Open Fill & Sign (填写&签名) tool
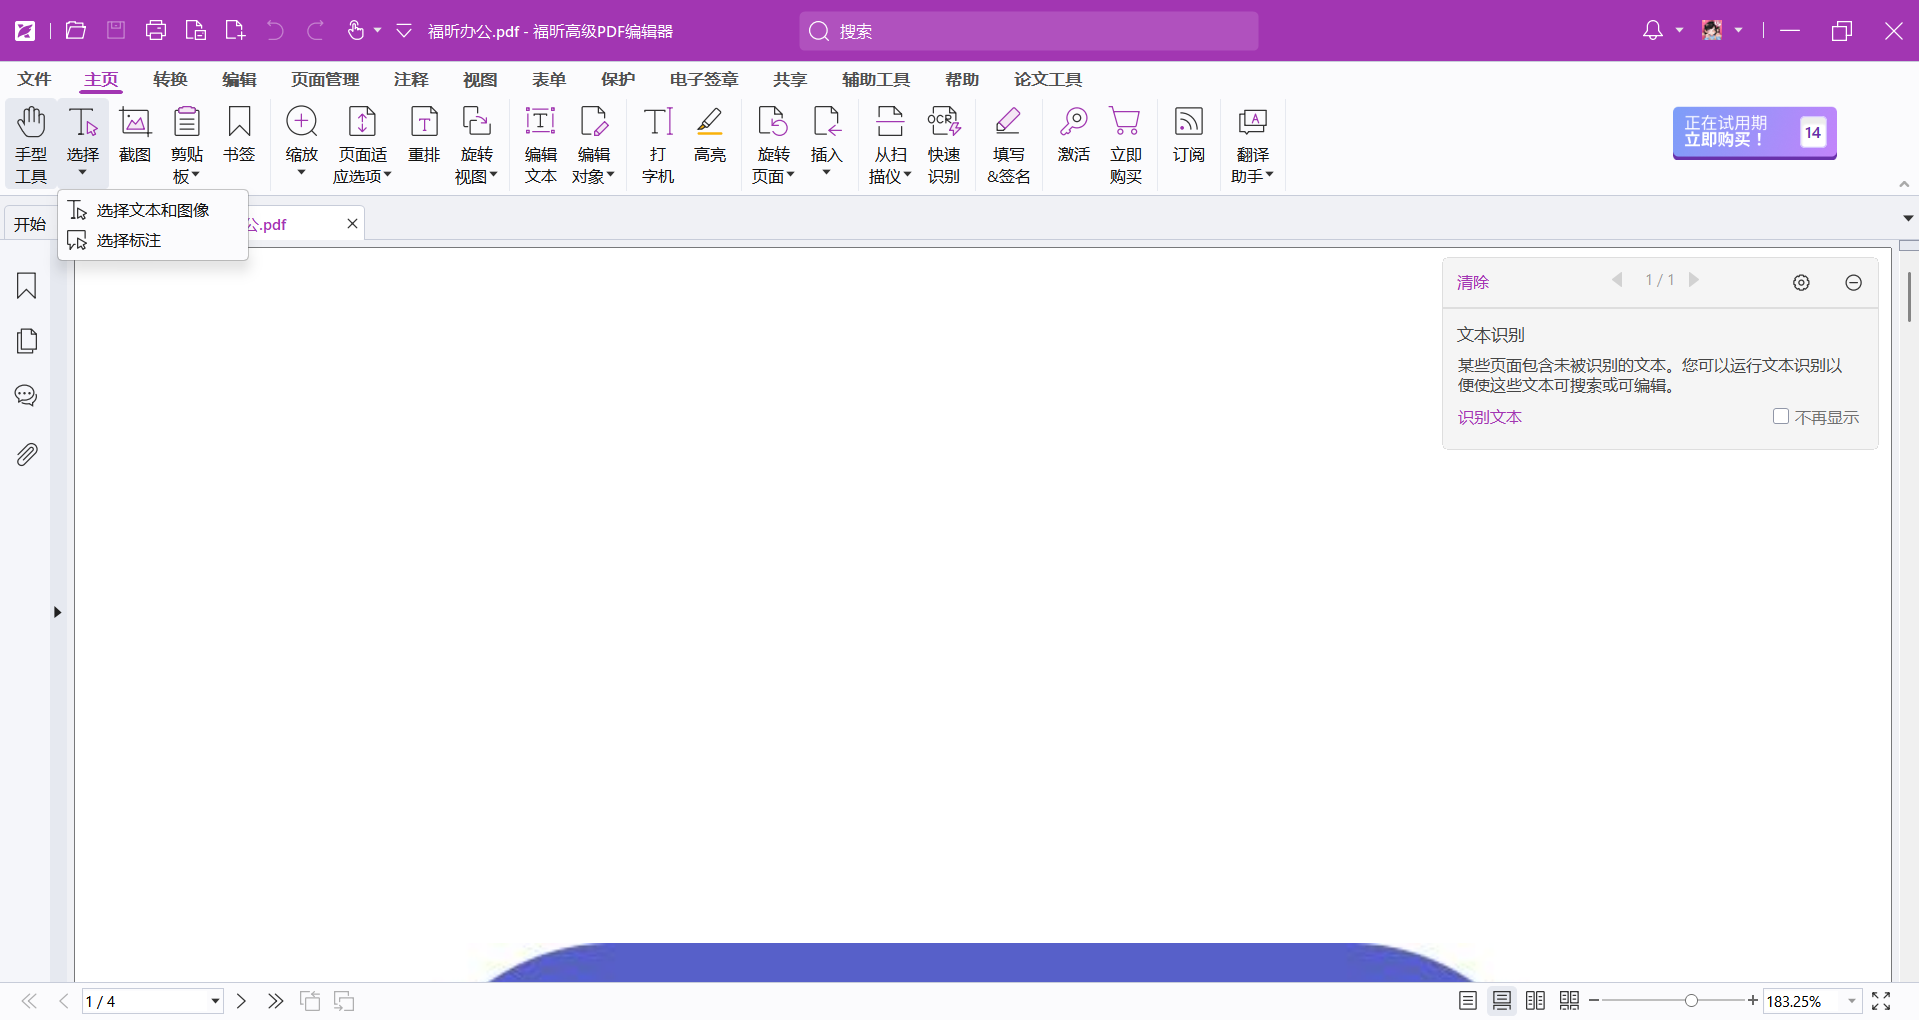Viewport: 1919px width, 1020px height. (x=1008, y=144)
